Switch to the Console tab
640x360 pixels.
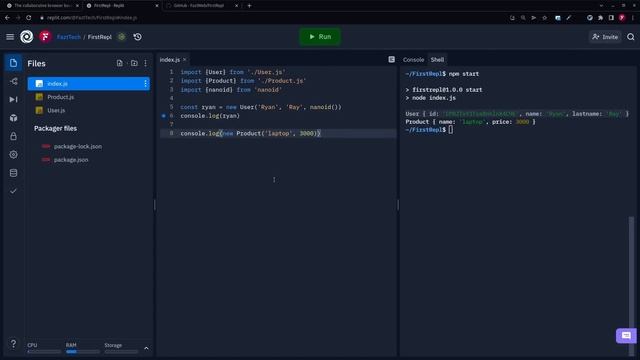pos(413,60)
